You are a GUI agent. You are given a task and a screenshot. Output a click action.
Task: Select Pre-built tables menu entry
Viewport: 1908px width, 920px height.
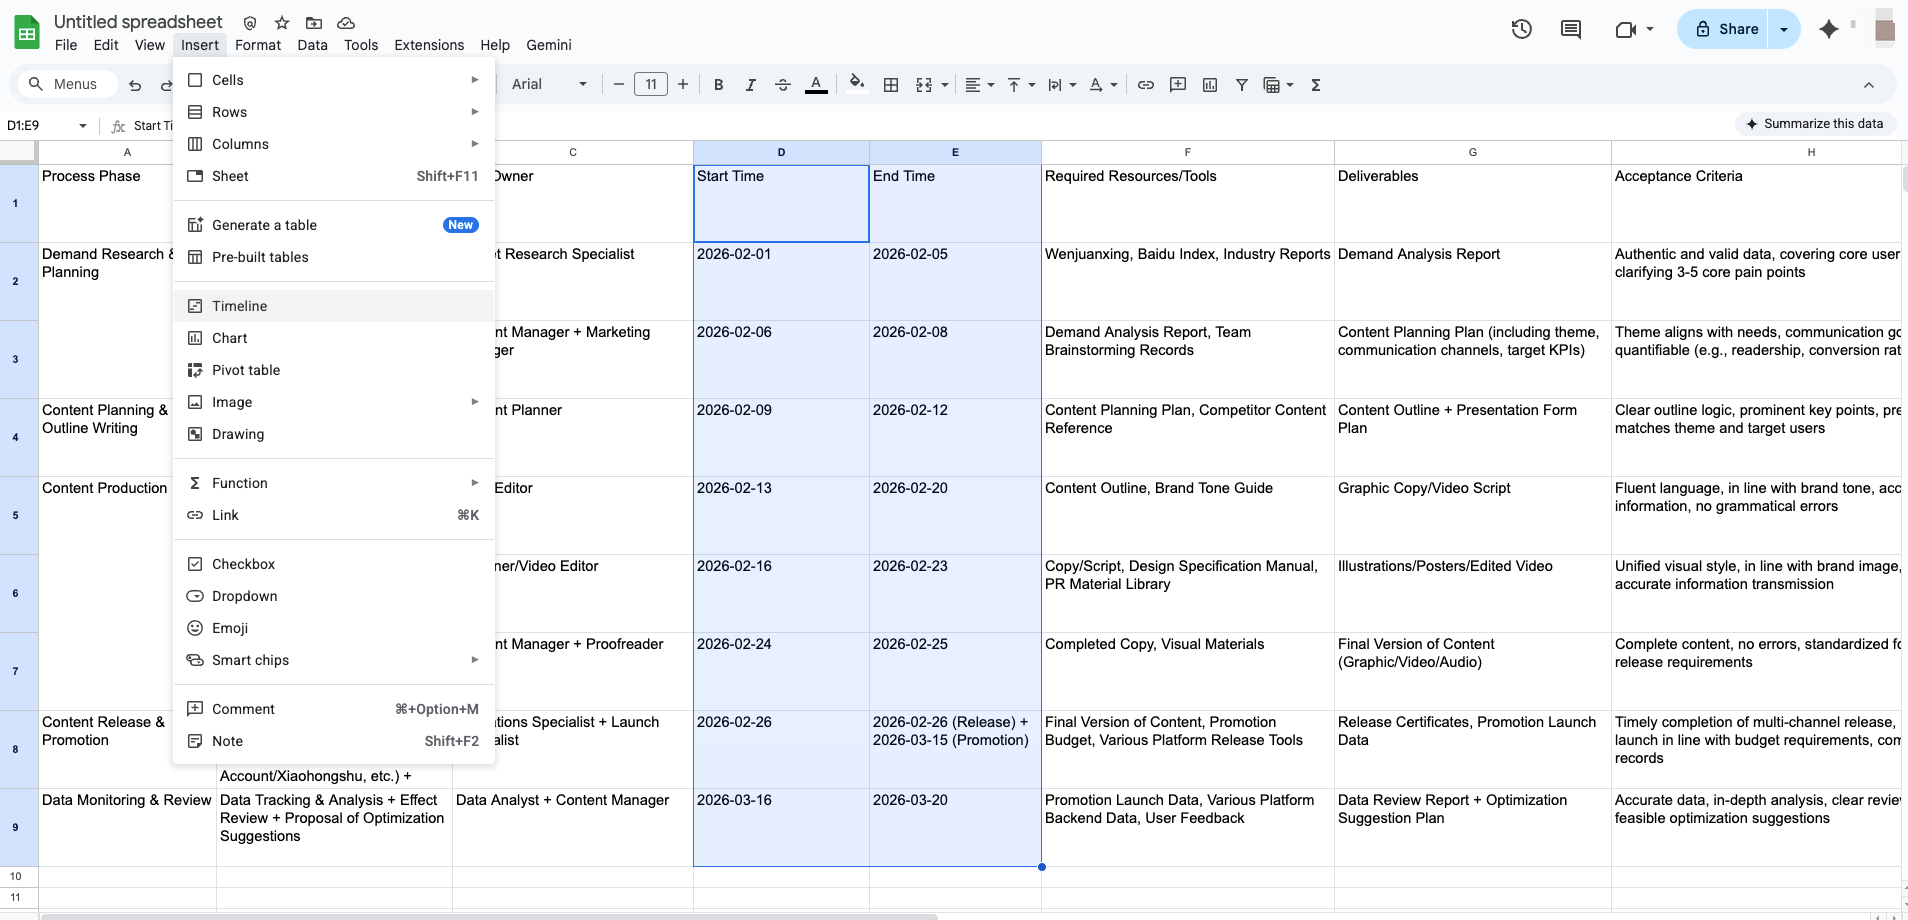[334, 257]
